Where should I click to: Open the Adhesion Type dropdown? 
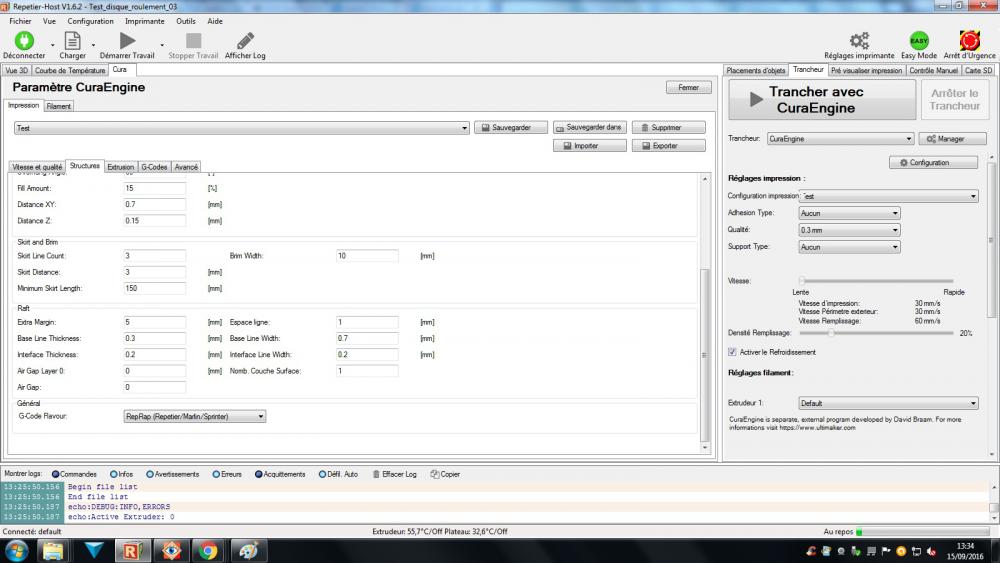[x=849, y=213]
